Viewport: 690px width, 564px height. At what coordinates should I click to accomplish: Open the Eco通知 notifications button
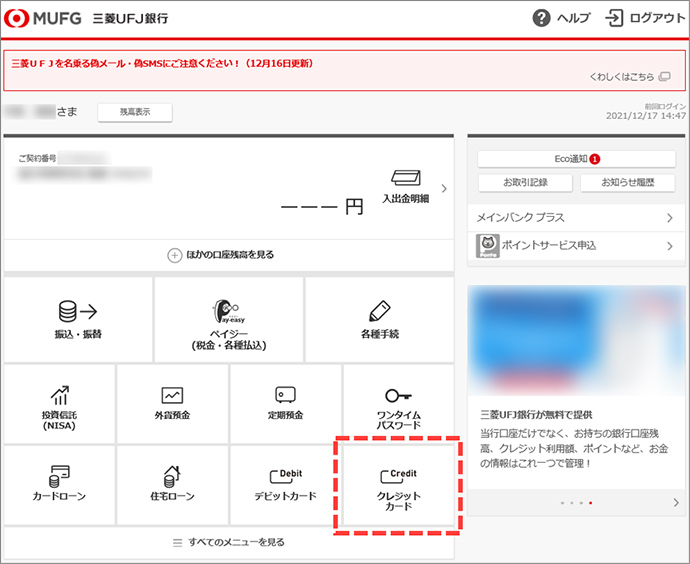pyautogui.click(x=576, y=159)
